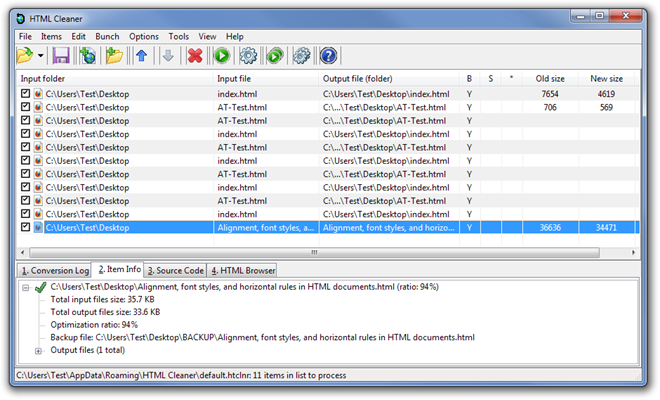This screenshot has width=660, height=400.
Task: Click file icon in row with size 7654
Action: 38,94
